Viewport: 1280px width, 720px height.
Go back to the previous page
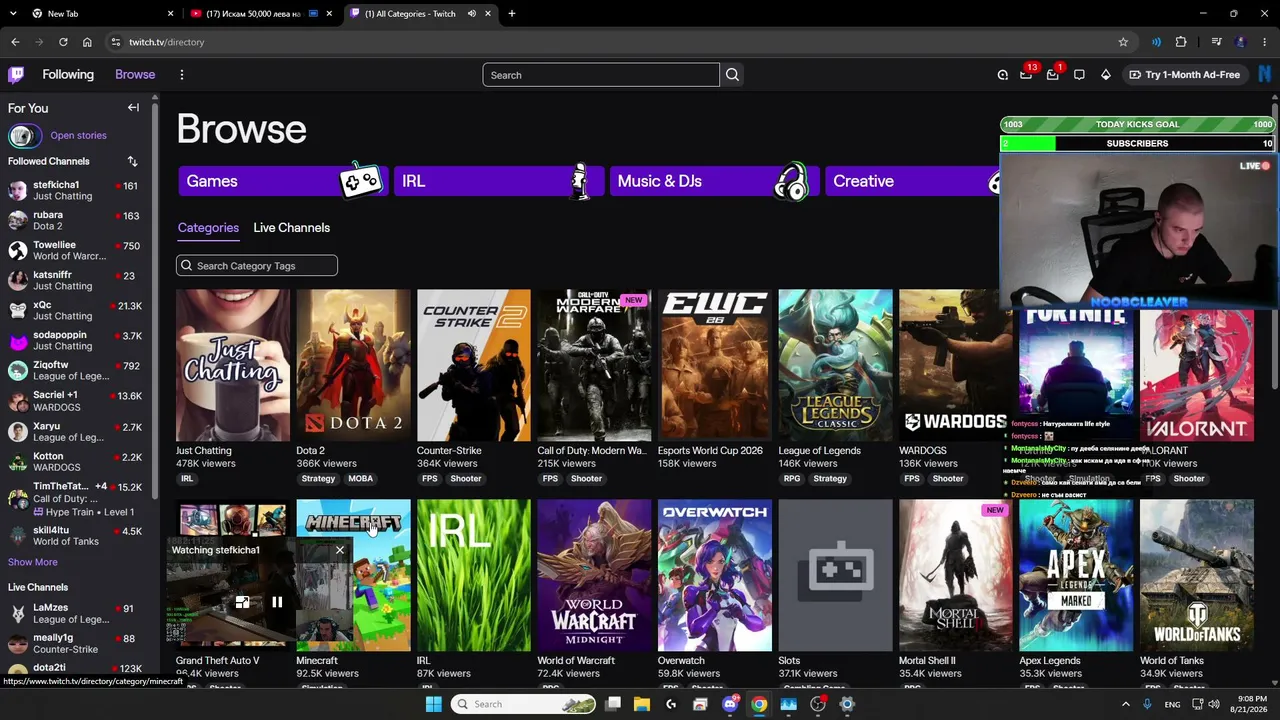pos(15,42)
